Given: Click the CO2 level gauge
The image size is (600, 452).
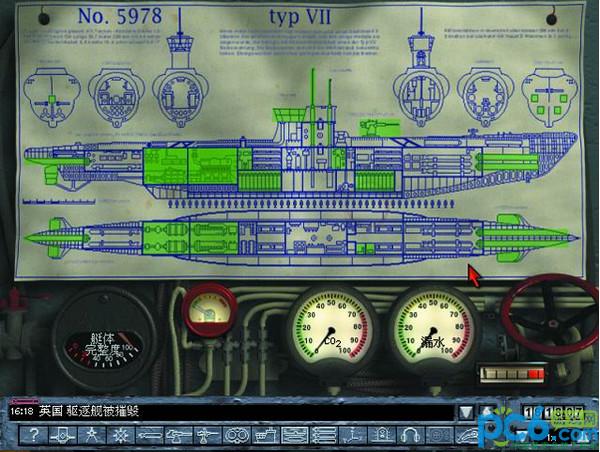Looking at the screenshot, I should coord(331,331).
